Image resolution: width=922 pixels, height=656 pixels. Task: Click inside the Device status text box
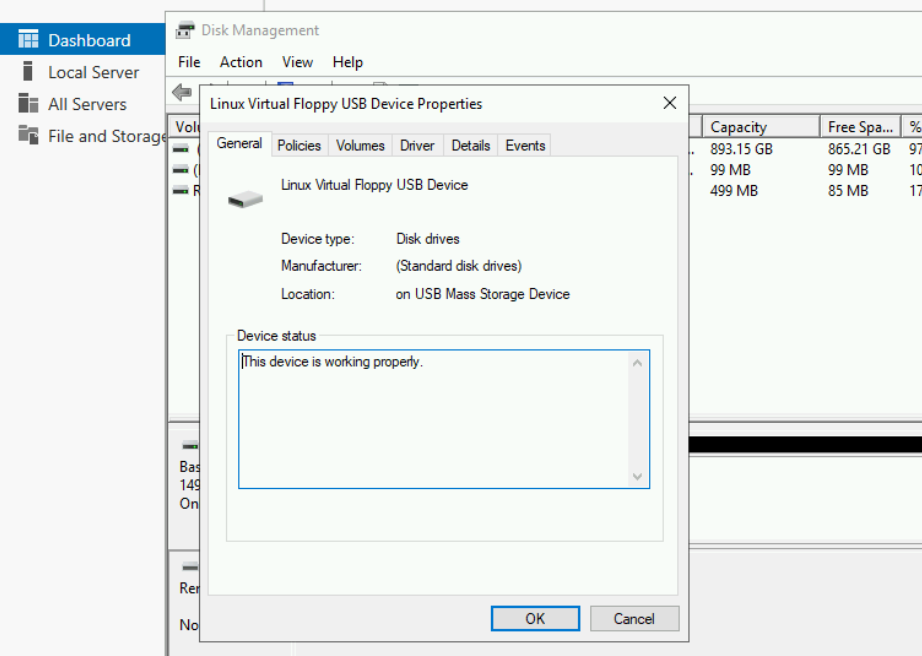tap(444, 419)
